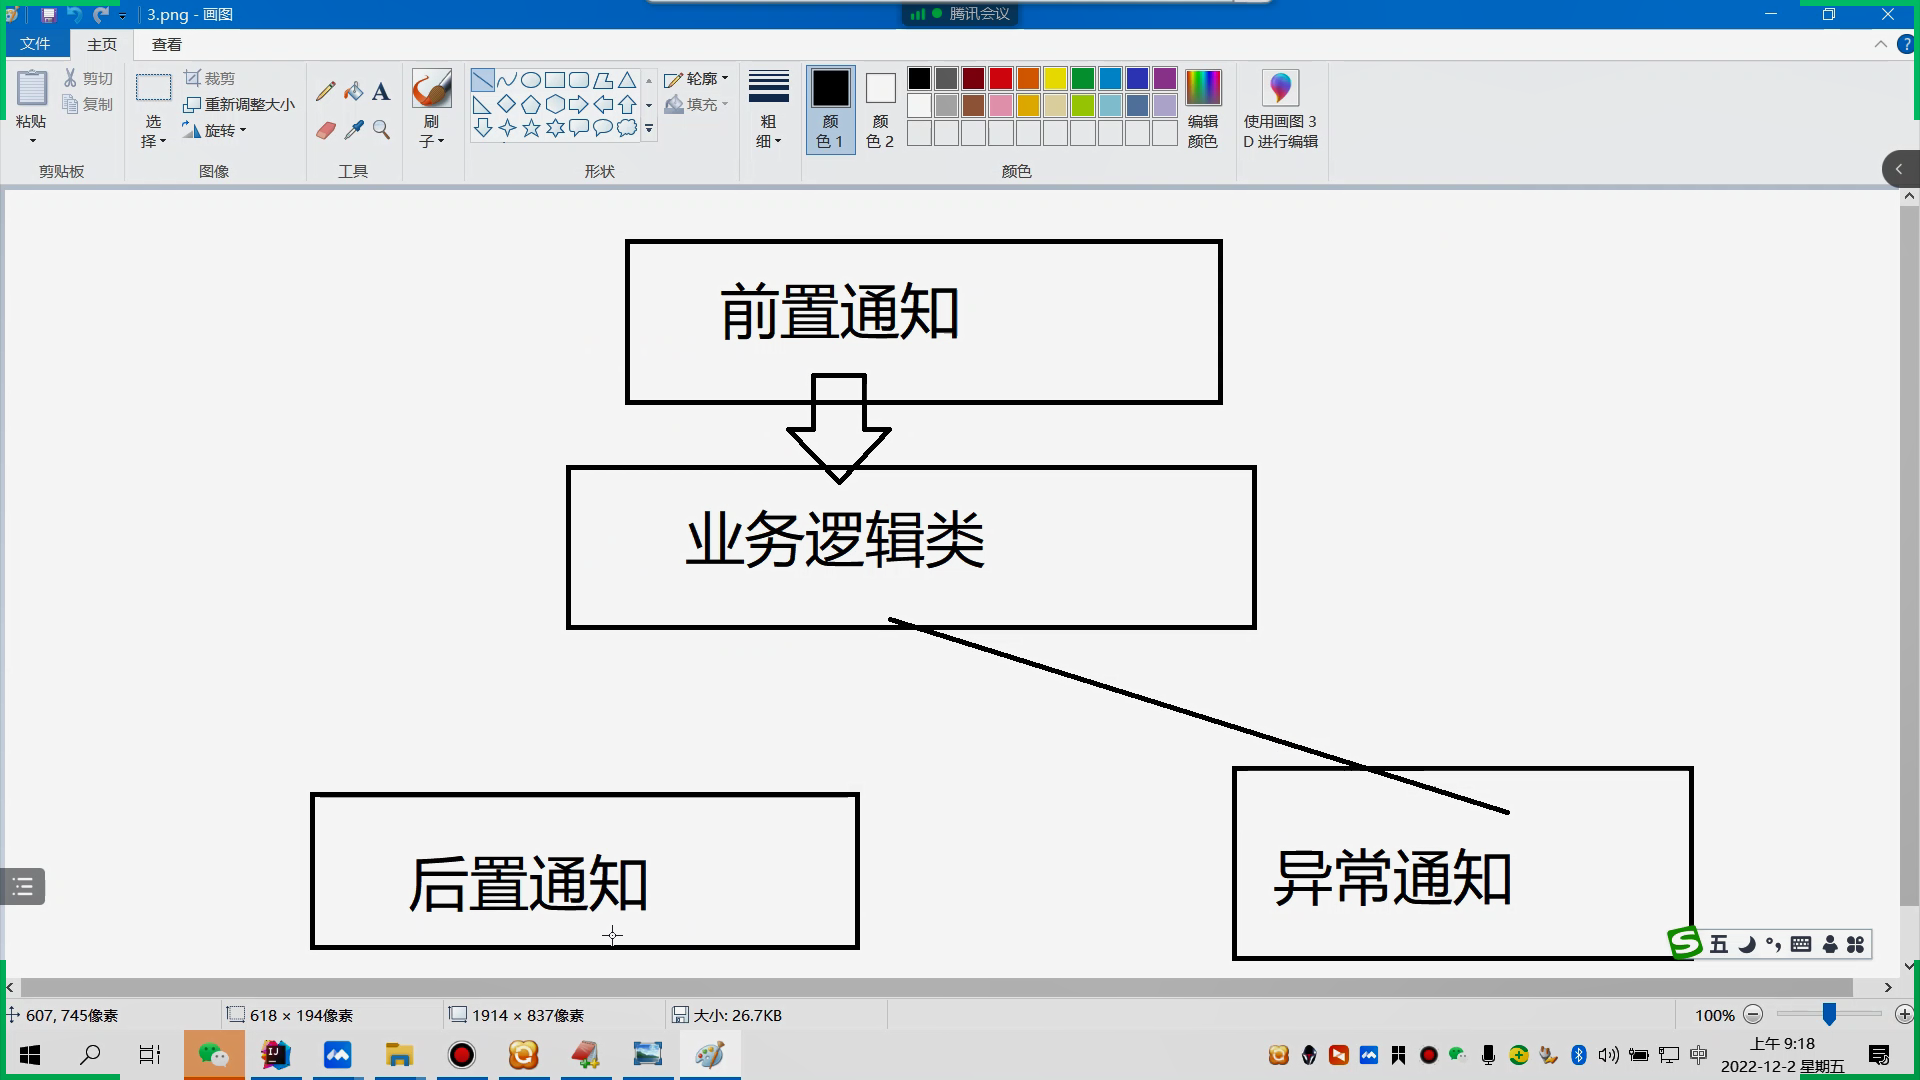
Task: Select the Eraser tool
Action: [x=325, y=130]
